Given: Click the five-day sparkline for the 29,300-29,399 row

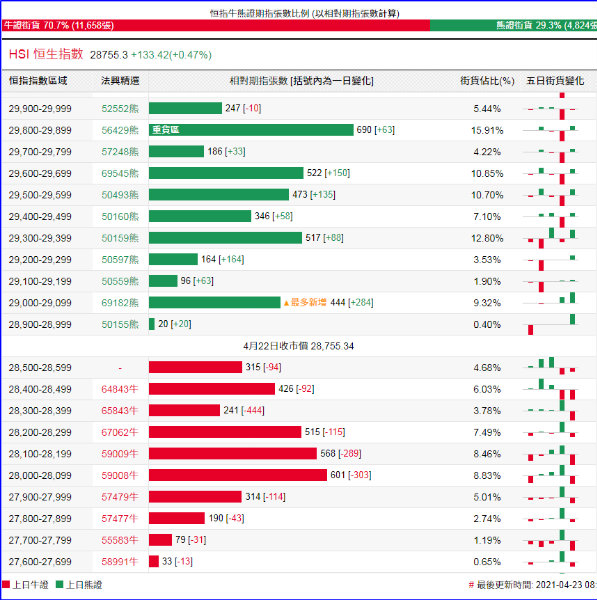Looking at the screenshot, I should [x=551, y=238].
